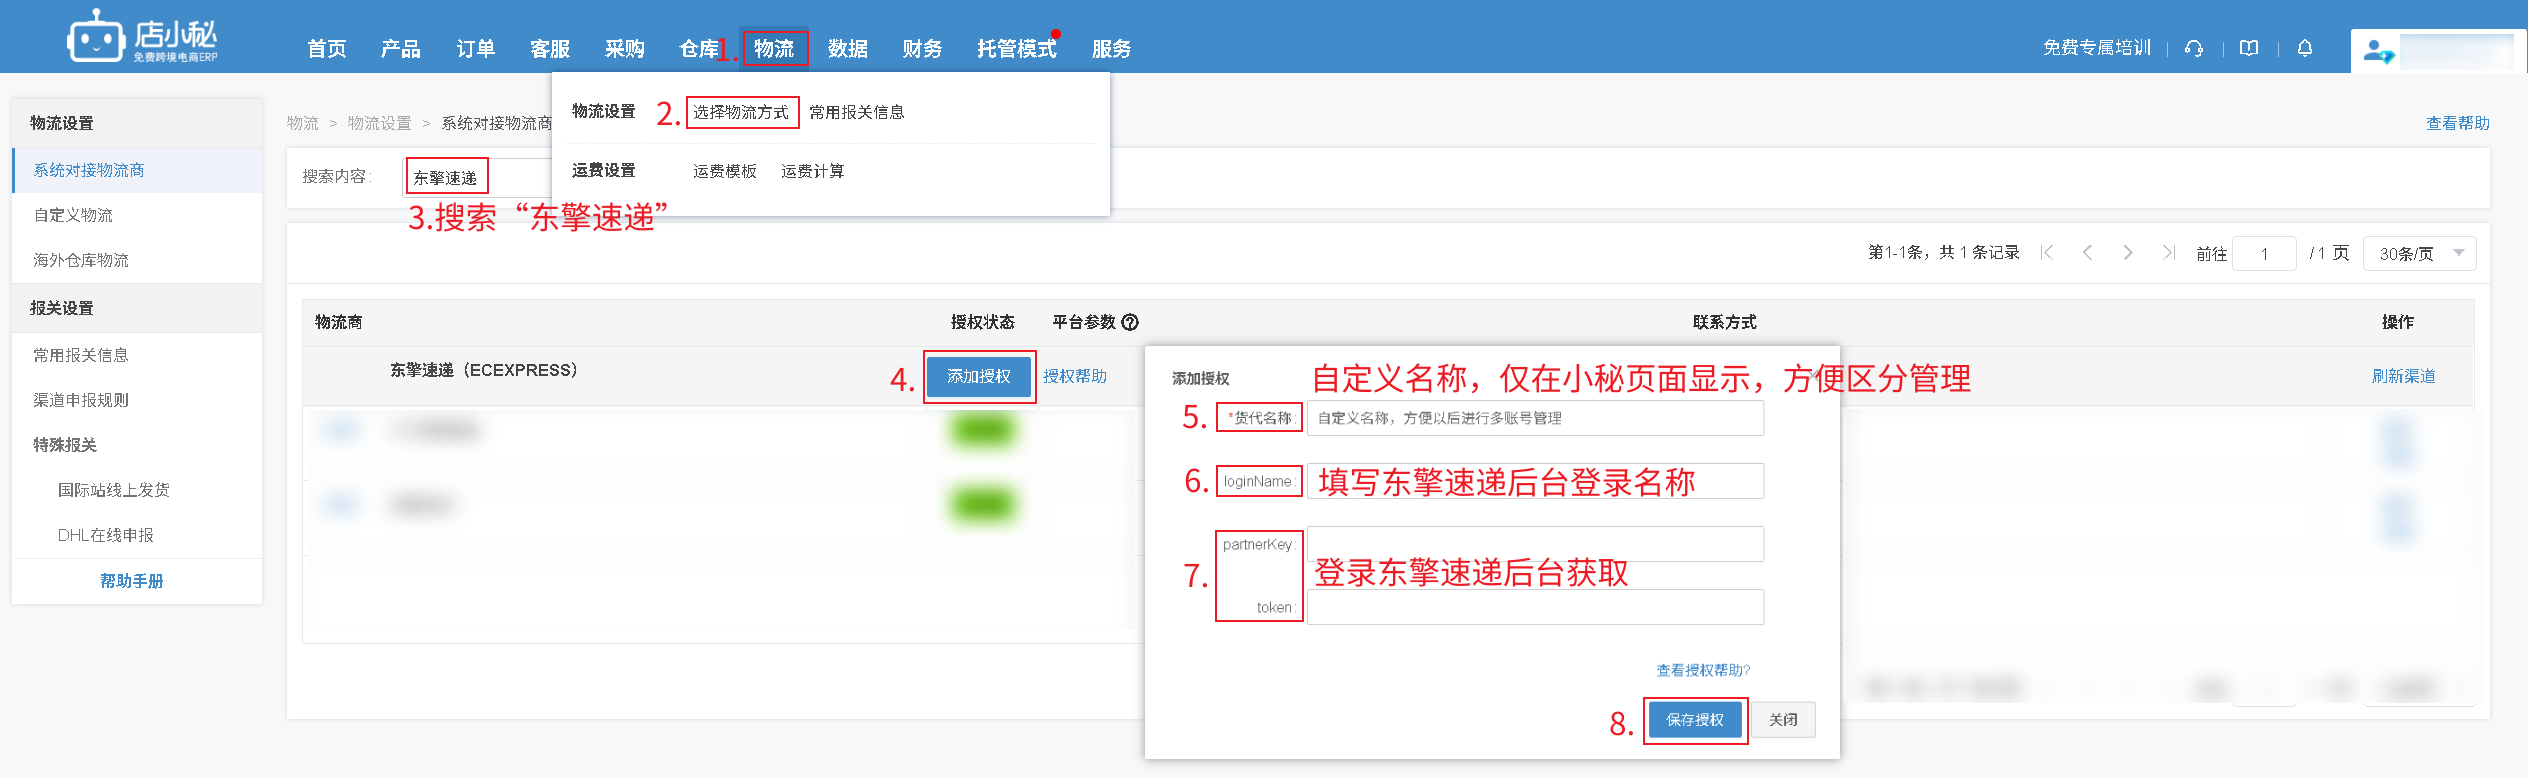This screenshot has height=777, width=2528.
Task: Click 刷新渠道 for 东擎速递
Action: (x=2404, y=376)
